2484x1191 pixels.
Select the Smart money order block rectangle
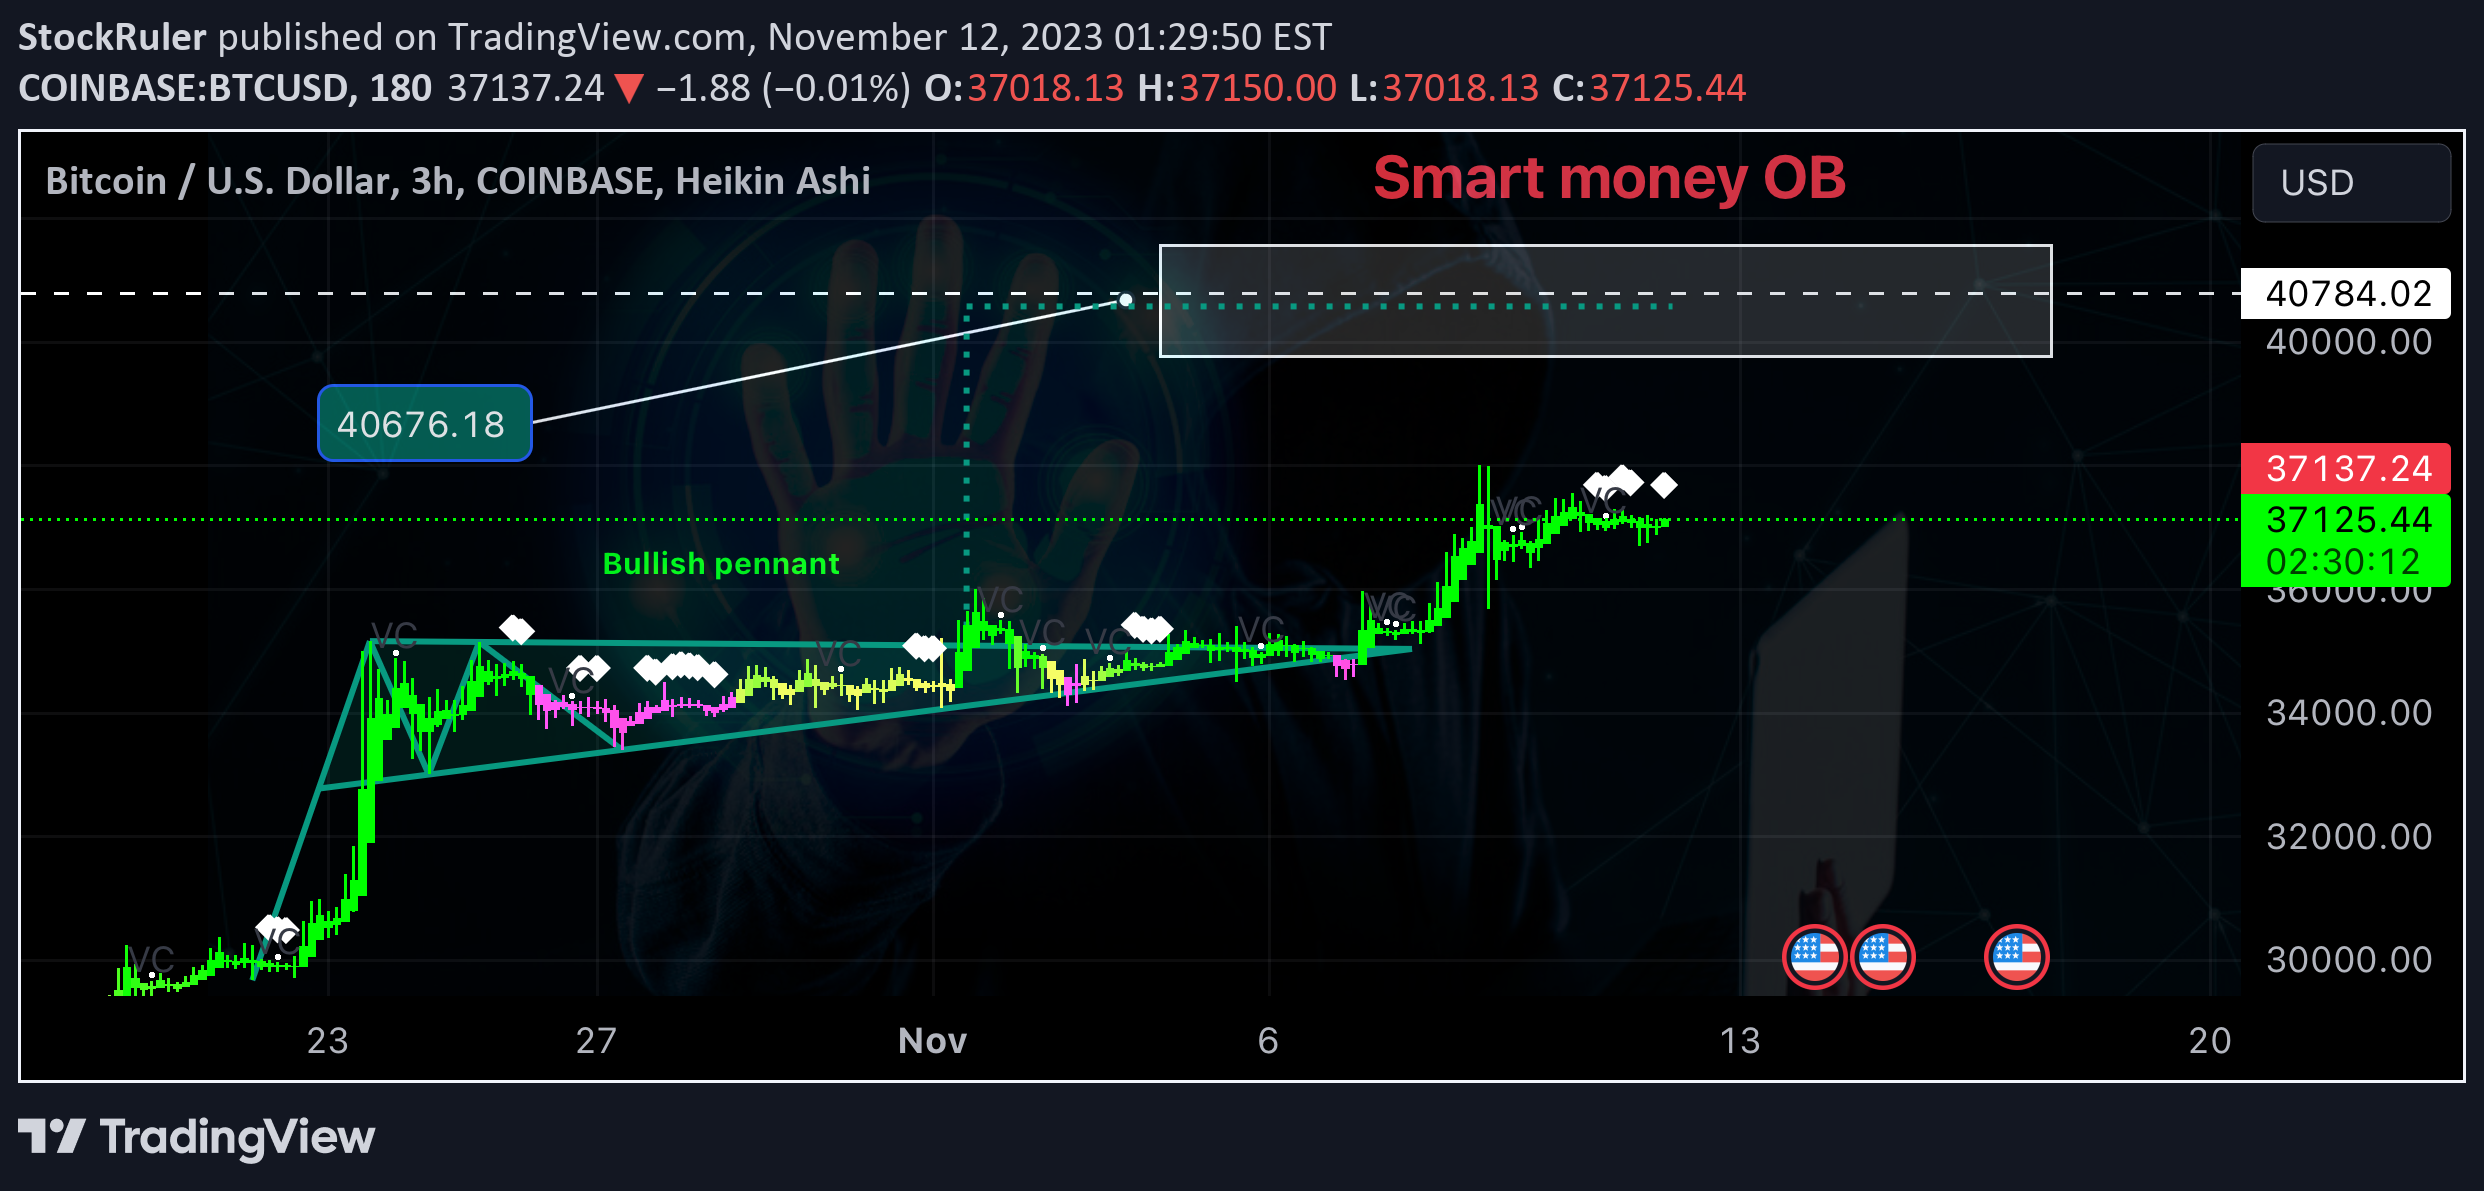point(1605,300)
